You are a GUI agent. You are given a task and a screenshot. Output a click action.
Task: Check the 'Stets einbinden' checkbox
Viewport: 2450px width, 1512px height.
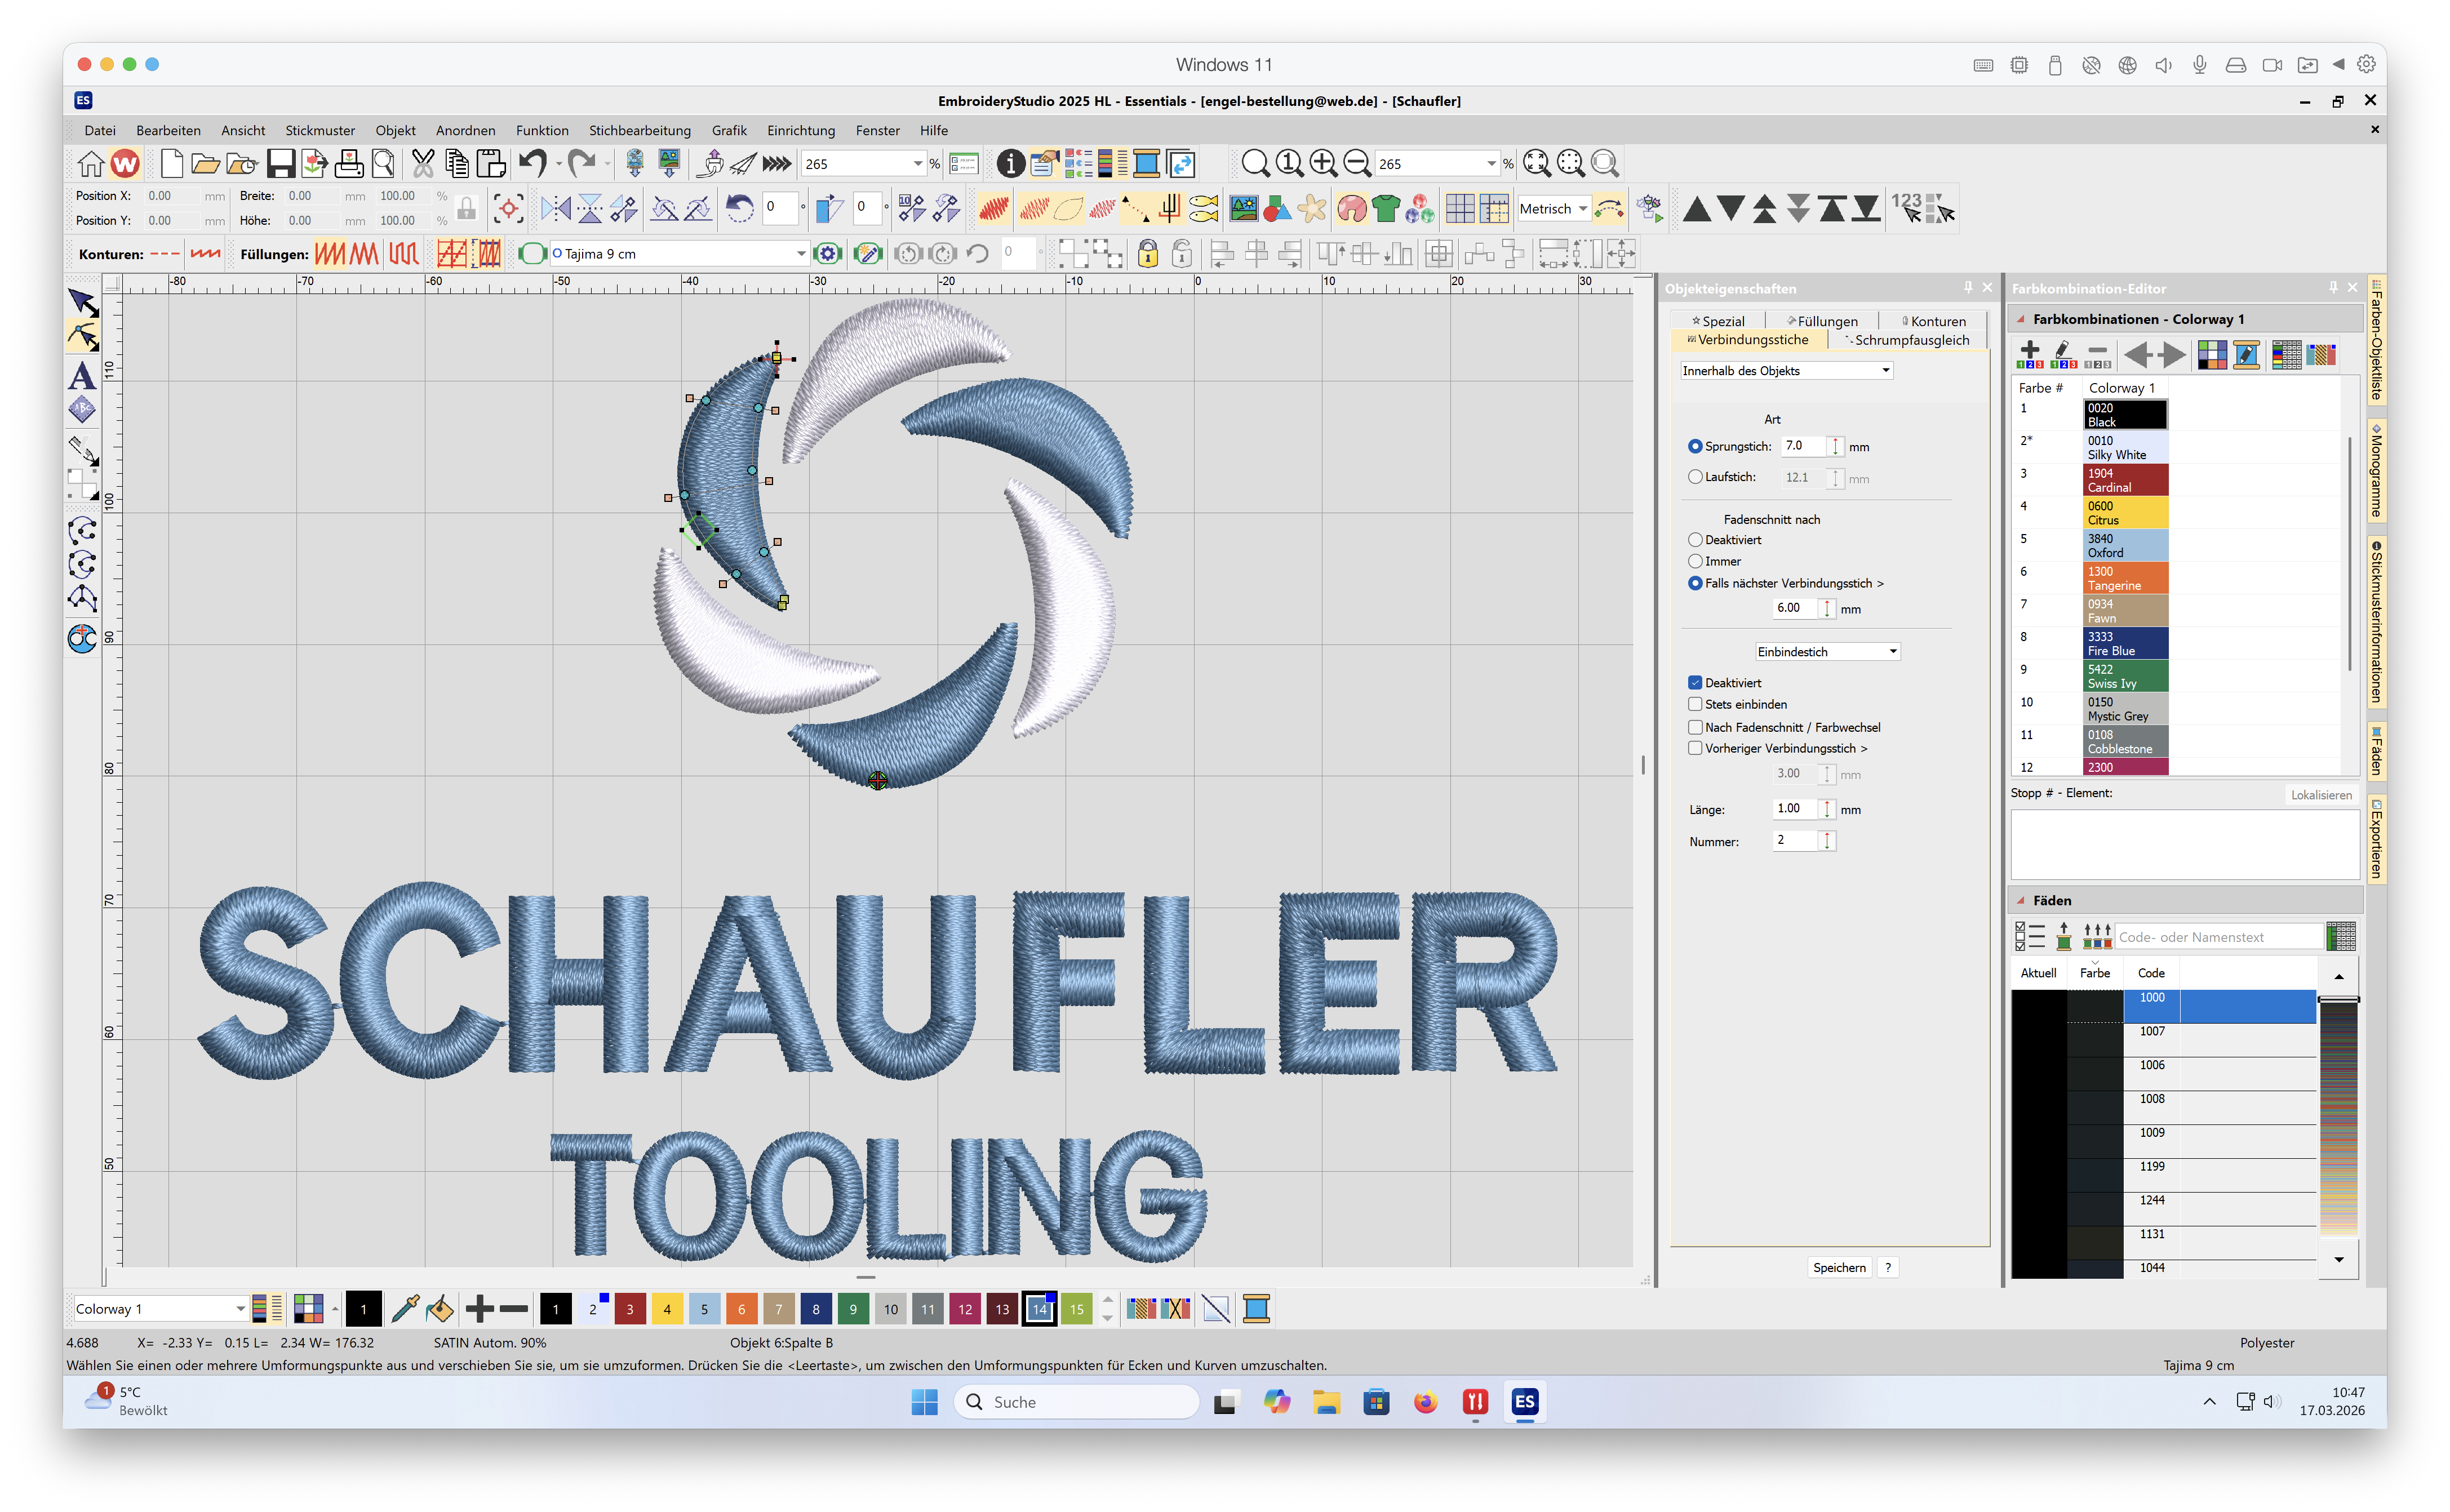[1695, 704]
